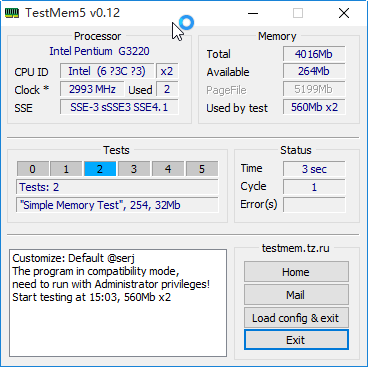Viewport: 368px width, 367px height.
Task: Click the x2 core count field
Action: pos(167,71)
